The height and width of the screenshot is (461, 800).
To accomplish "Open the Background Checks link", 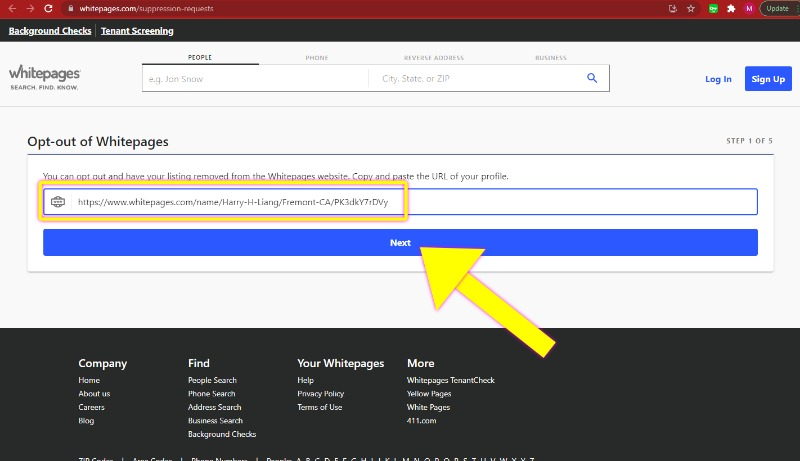I will pyautogui.click(x=50, y=31).
